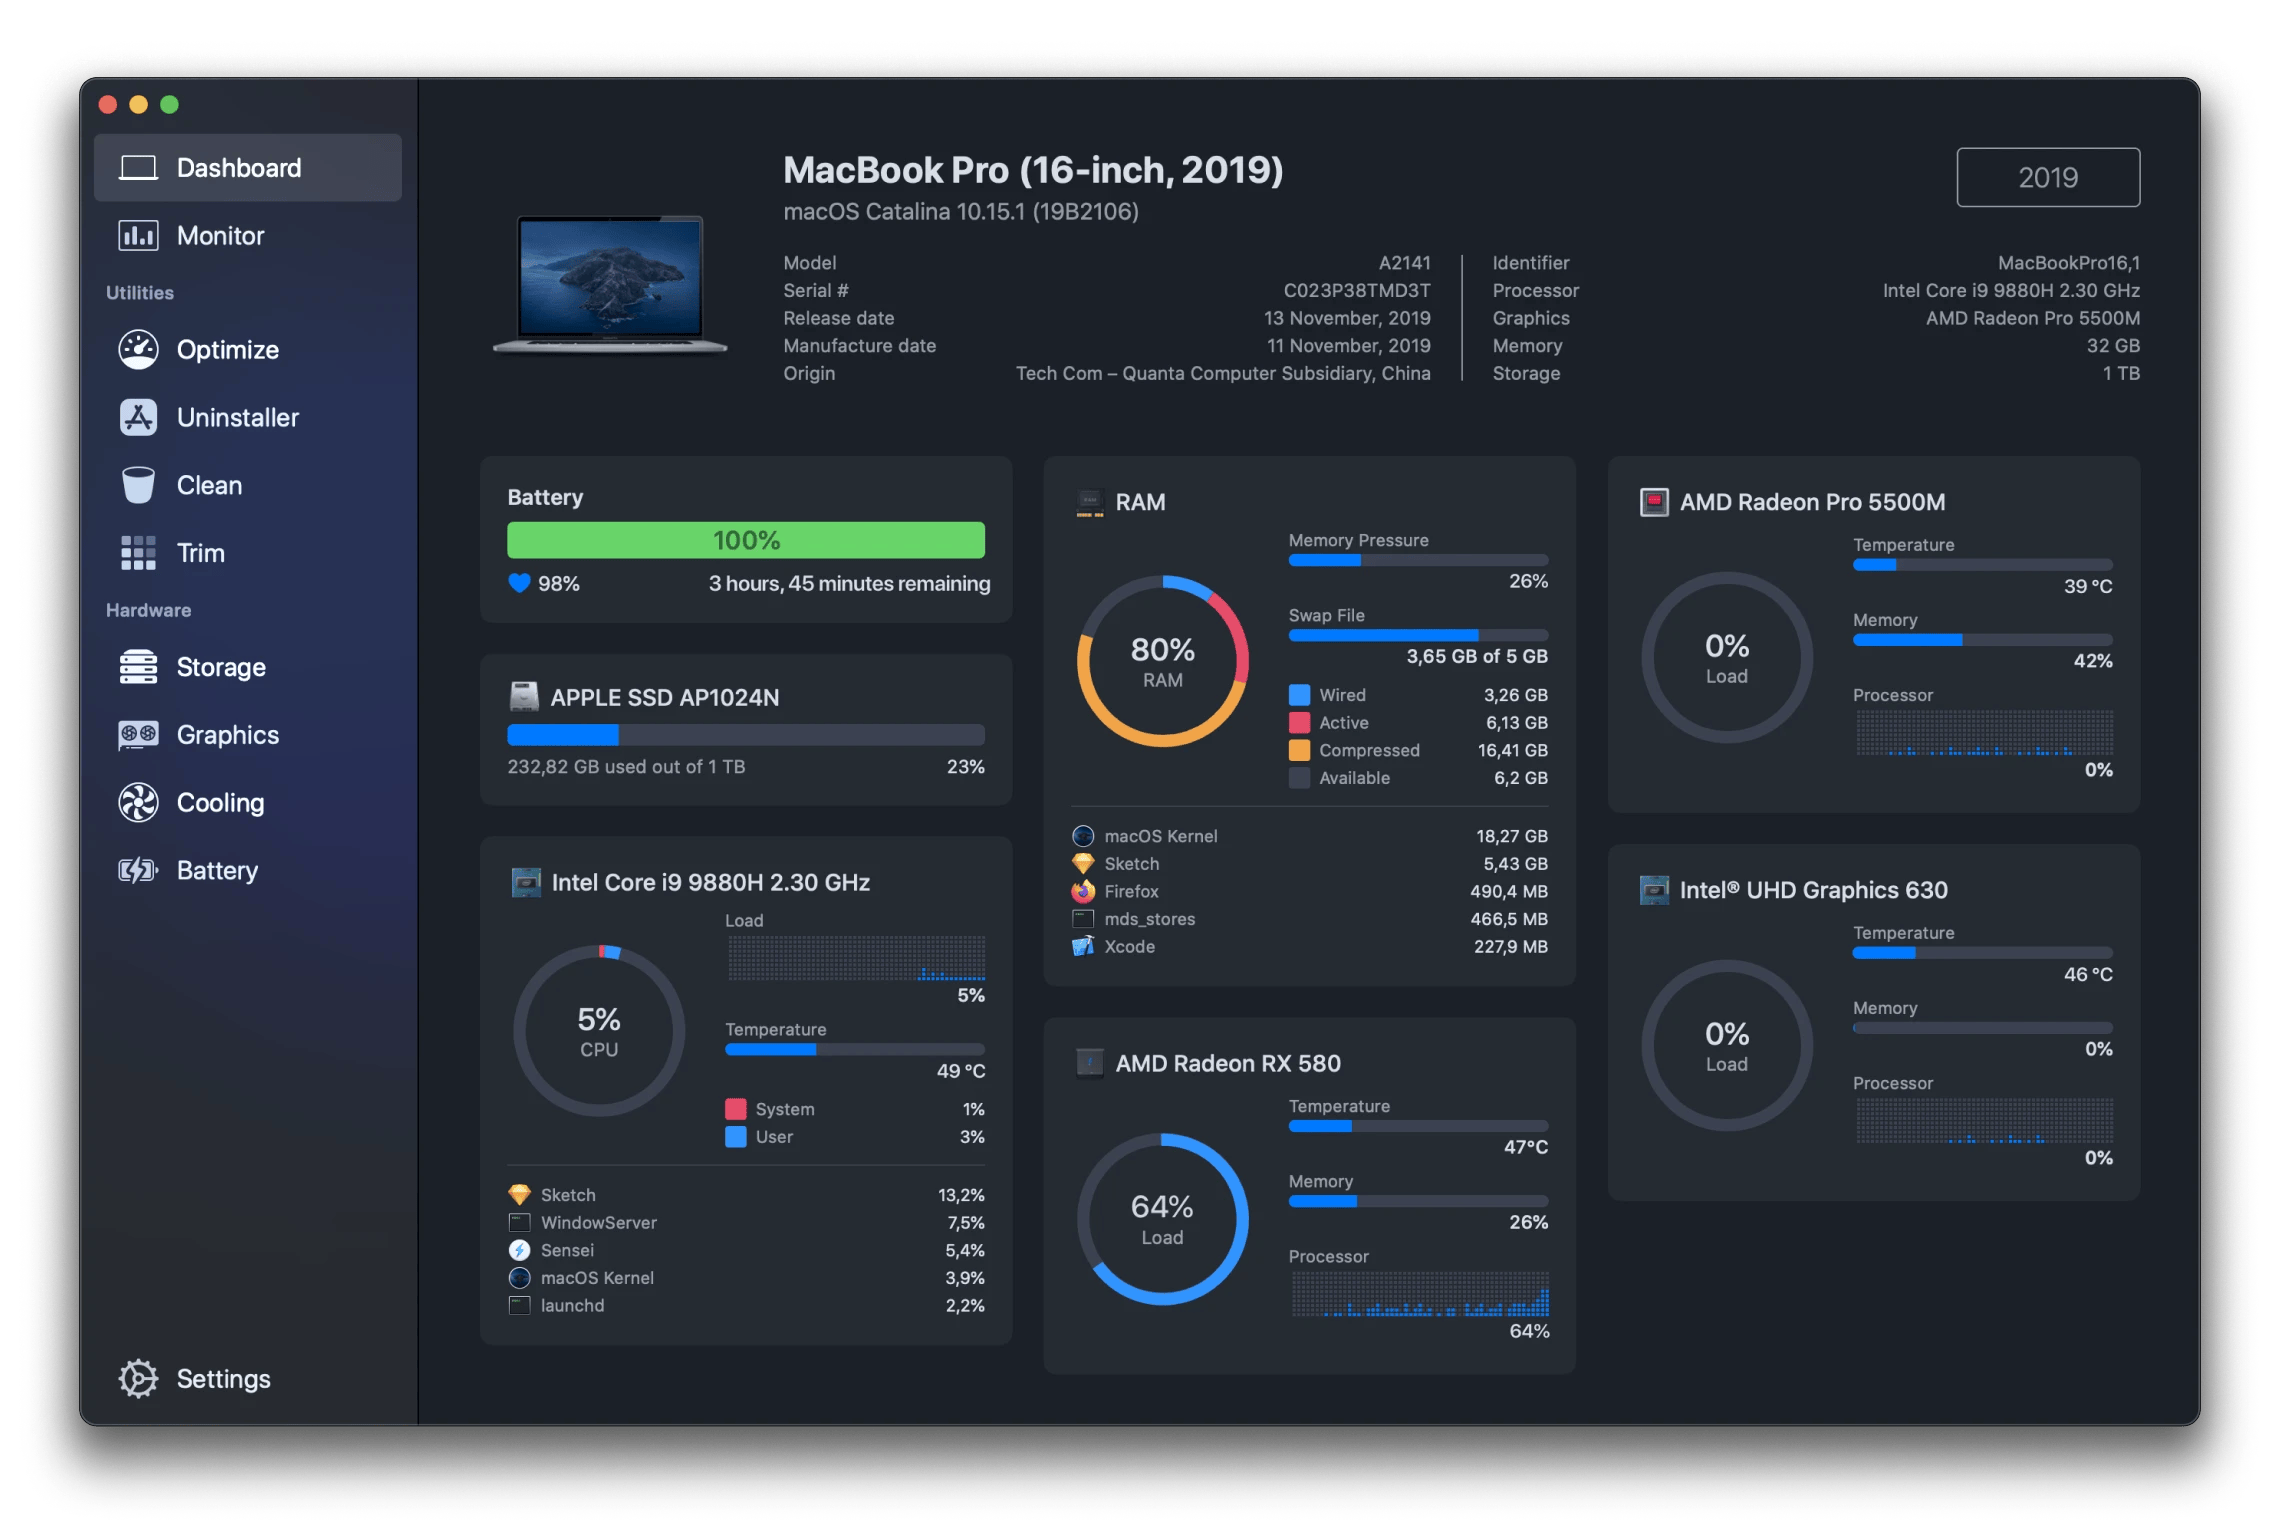Click the green full-screen window button
The image size is (2280, 1526).
click(170, 105)
